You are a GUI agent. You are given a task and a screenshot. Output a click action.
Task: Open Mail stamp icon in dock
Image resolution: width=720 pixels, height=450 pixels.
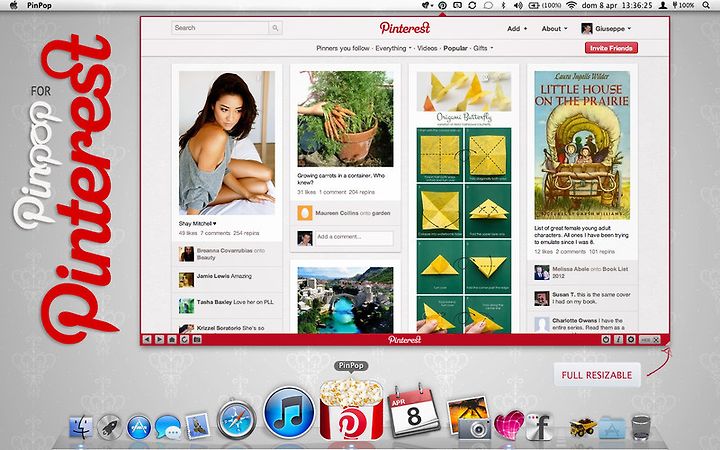(198, 426)
